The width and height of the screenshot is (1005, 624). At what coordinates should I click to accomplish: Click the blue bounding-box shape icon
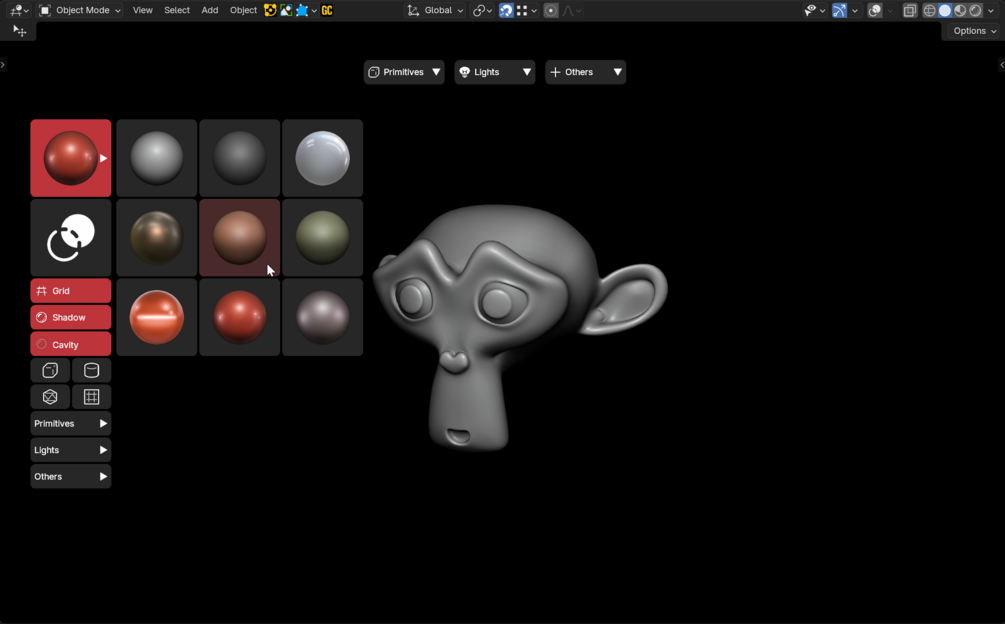click(302, 10)
